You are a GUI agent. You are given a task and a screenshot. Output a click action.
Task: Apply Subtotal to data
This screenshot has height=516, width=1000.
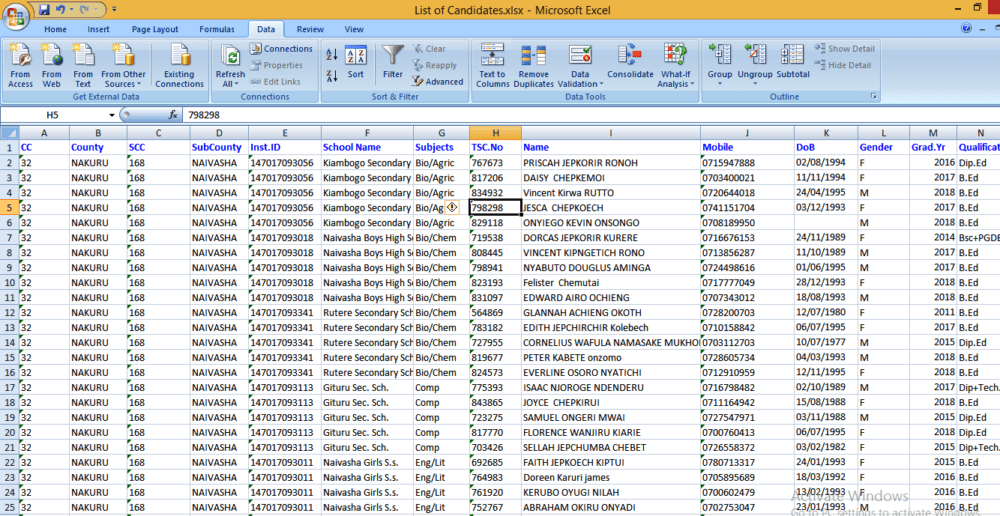pyautogui.click(x=793, y=62)
